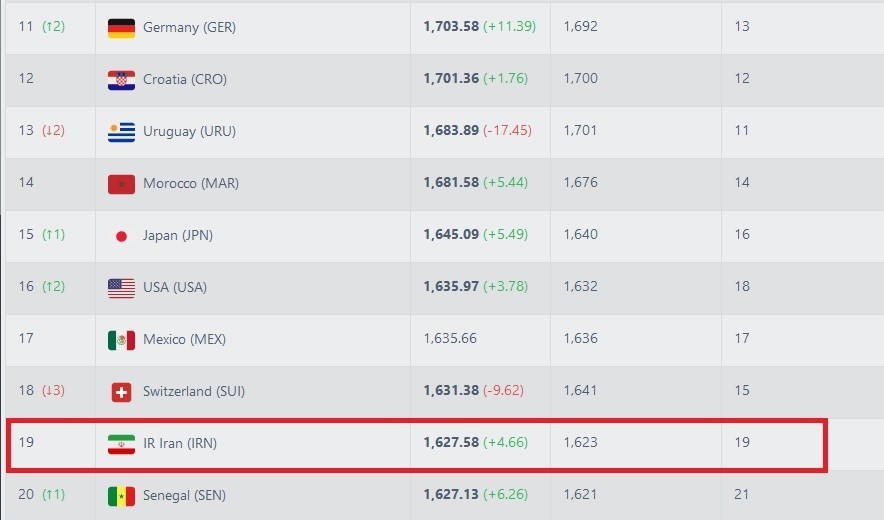Image resolution: width=884 pixels, height=520 pixels.
Task: Click the IR Iran flag icon
Action: 121,444
